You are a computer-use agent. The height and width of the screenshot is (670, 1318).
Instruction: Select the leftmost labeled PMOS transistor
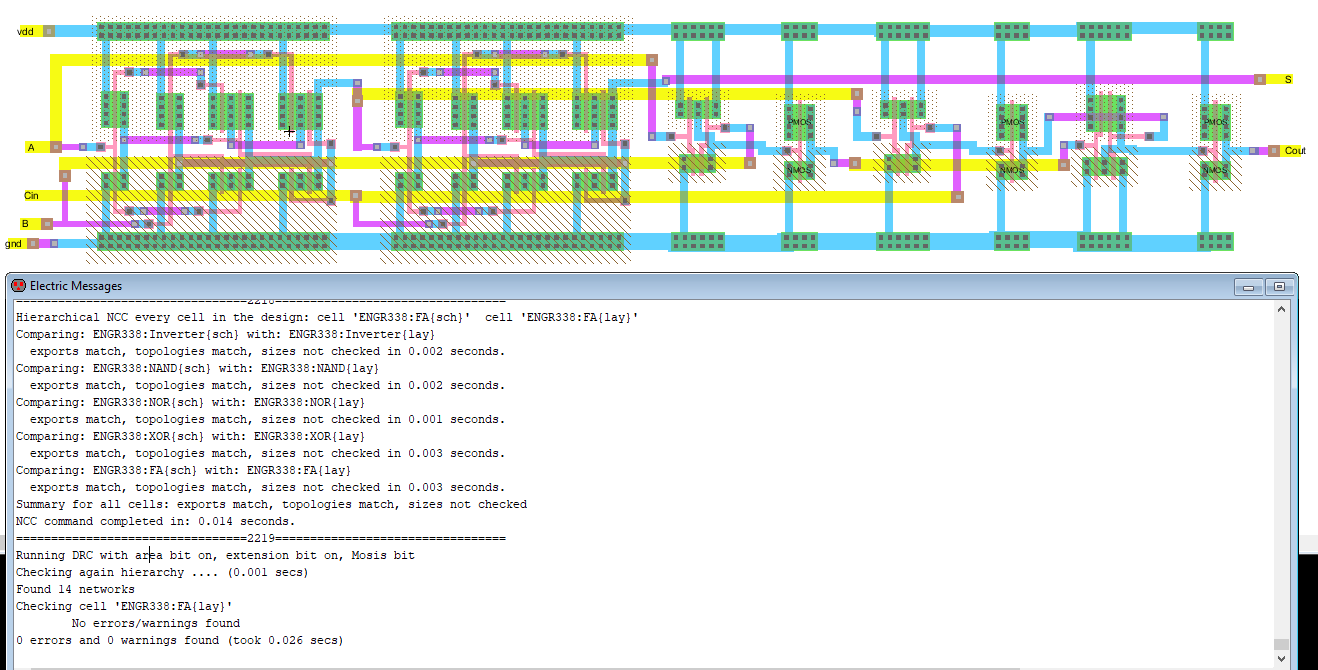(799, 122)
